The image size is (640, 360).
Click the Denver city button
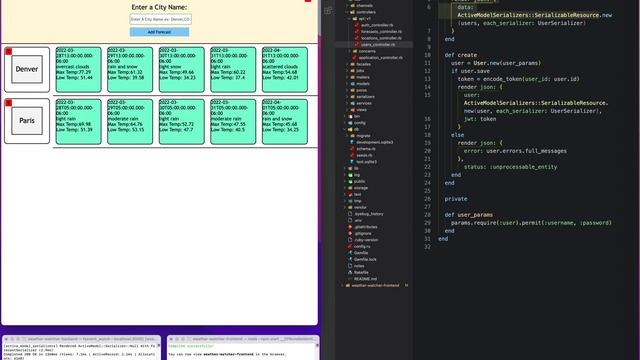(x=27, y=69)
